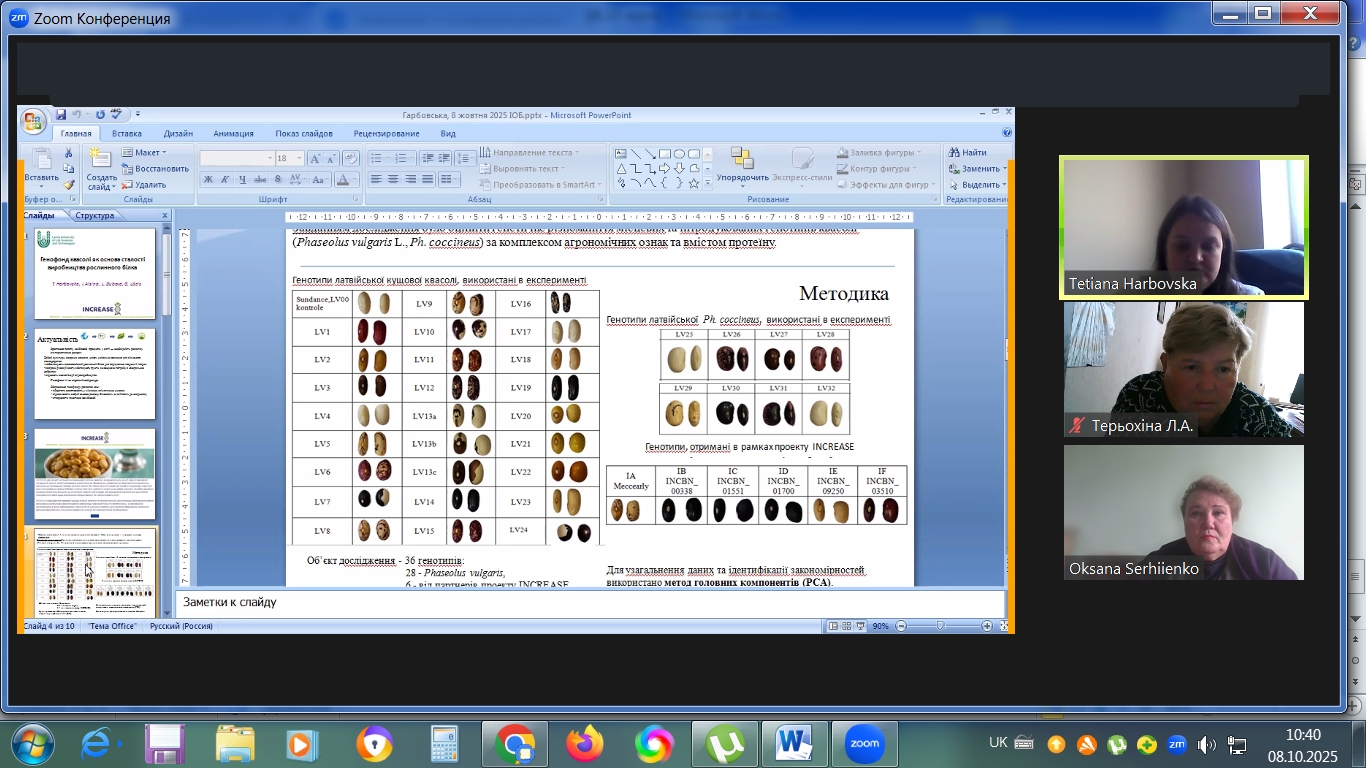Click the zoom slider in PowerPoint status bar
Screen dimensions: 1366x768
click(940, 626)
